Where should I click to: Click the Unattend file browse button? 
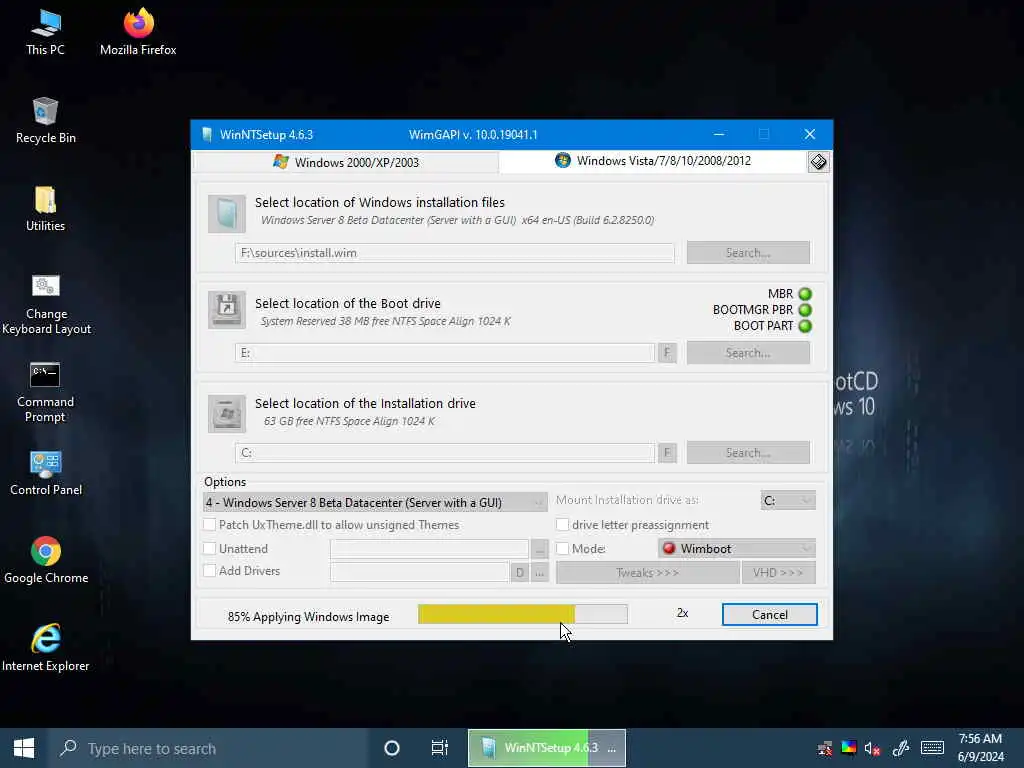(x=539, y=549)
